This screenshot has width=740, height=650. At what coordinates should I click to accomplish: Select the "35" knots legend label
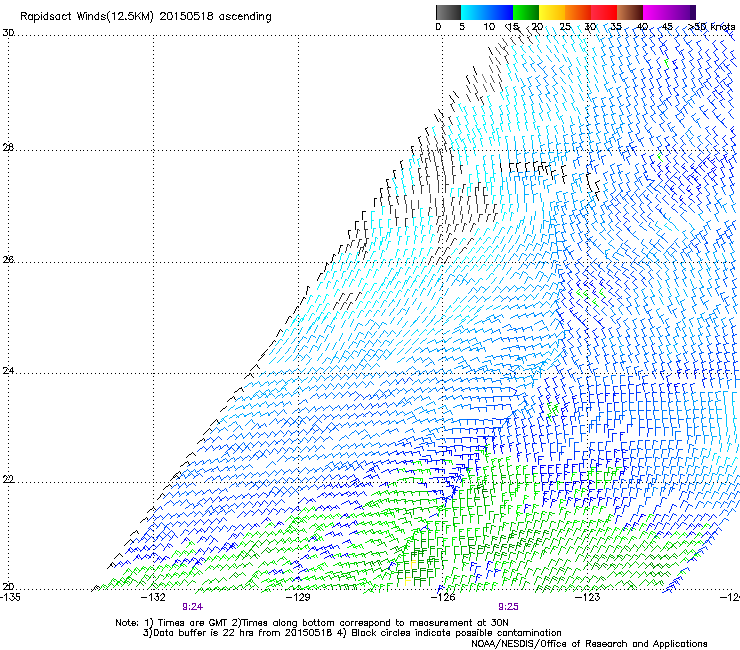(616, 26)
